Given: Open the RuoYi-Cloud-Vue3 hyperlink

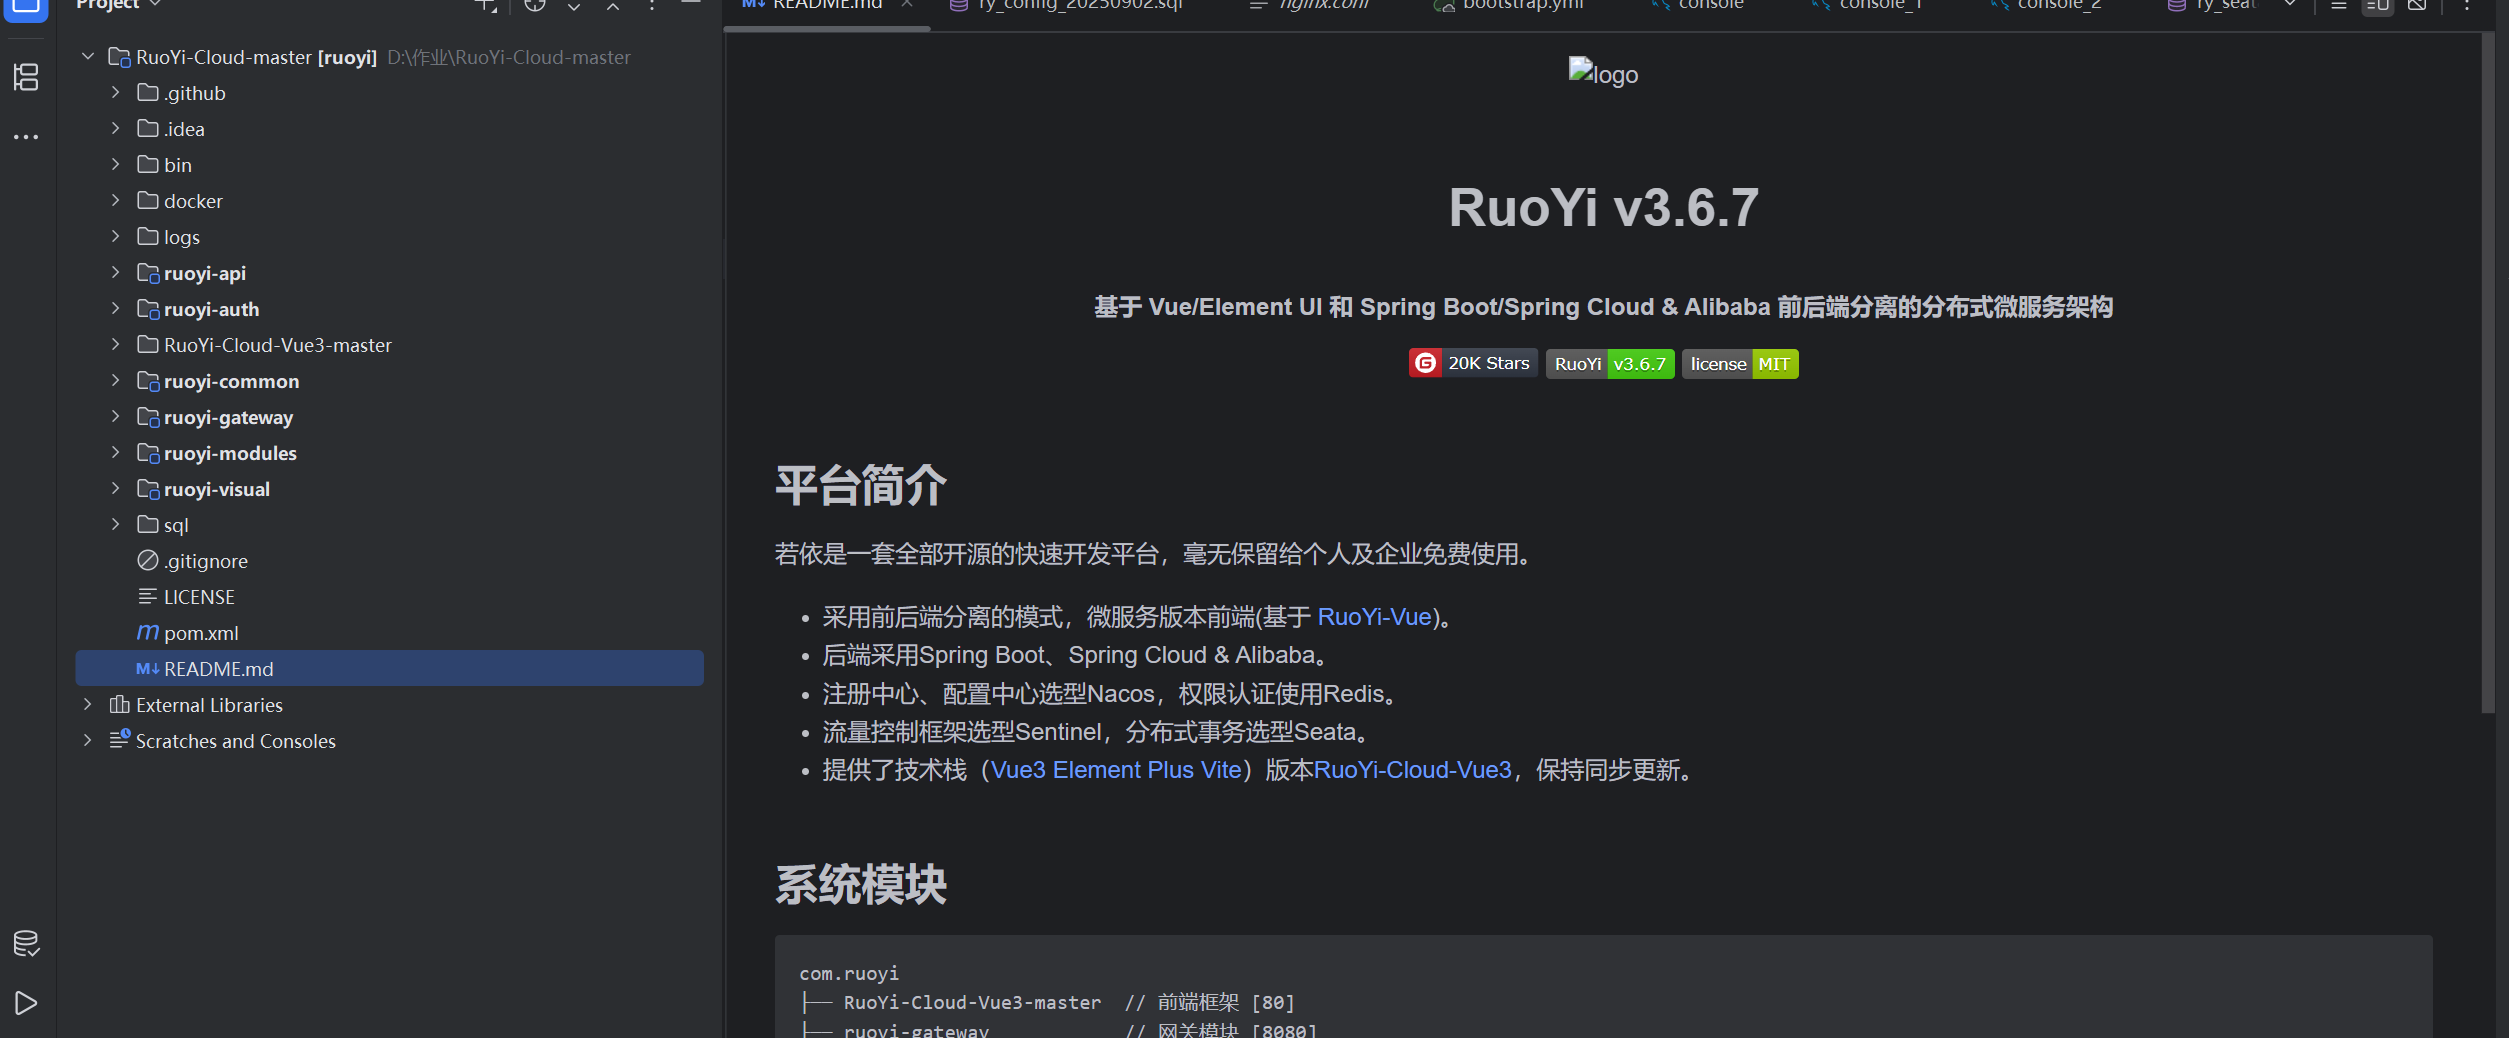Looking at the screenshot, I should 1412,770.
